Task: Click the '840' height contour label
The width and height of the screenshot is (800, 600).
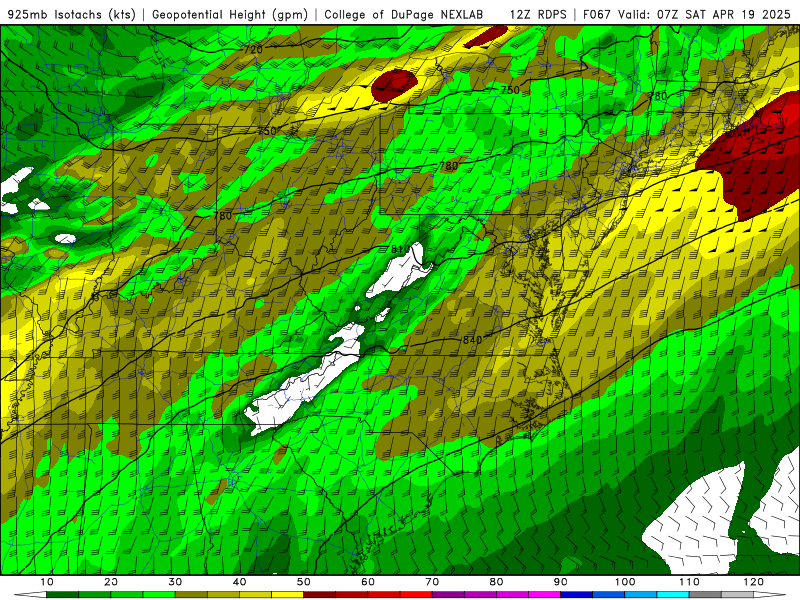Action: pyautogui.click(x=472, y=340)
